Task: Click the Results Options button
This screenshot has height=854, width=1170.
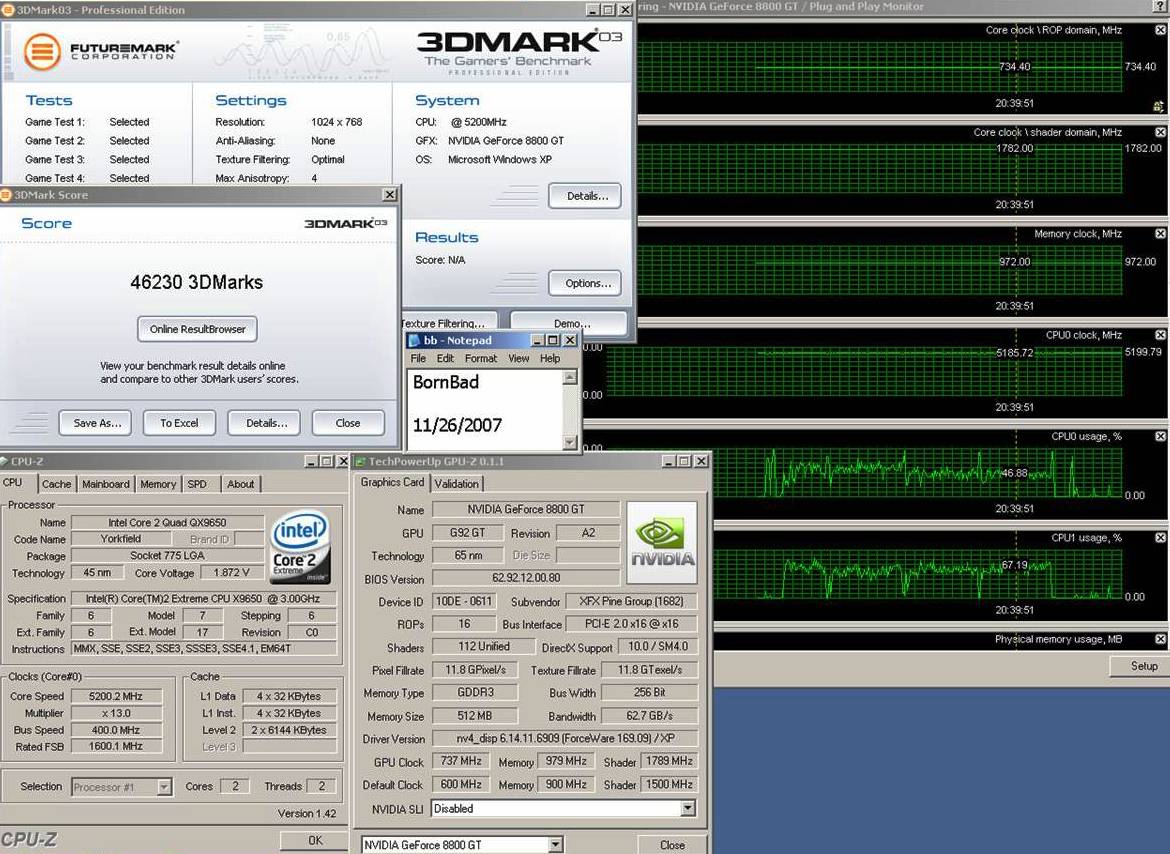Action: (584, 283)
